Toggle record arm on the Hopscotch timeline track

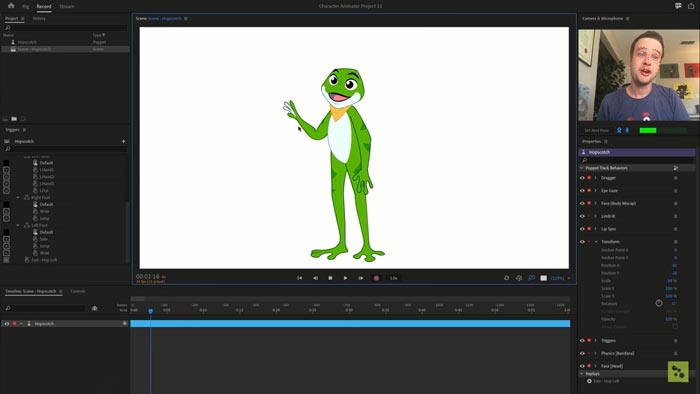[x=14, y=323]
